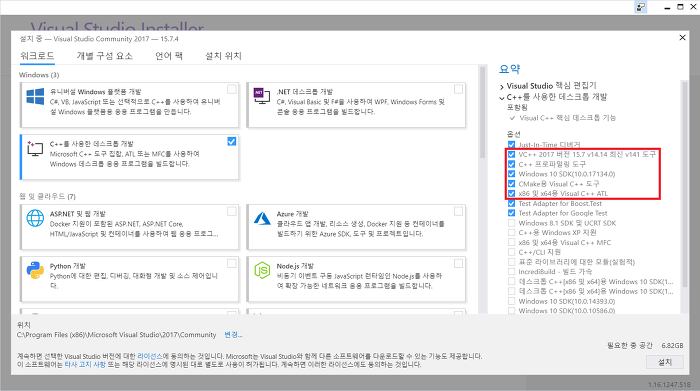
Task: Uncheck Windows 10 SDK (10.0.17134.0) option
Action: click(512, 174)
